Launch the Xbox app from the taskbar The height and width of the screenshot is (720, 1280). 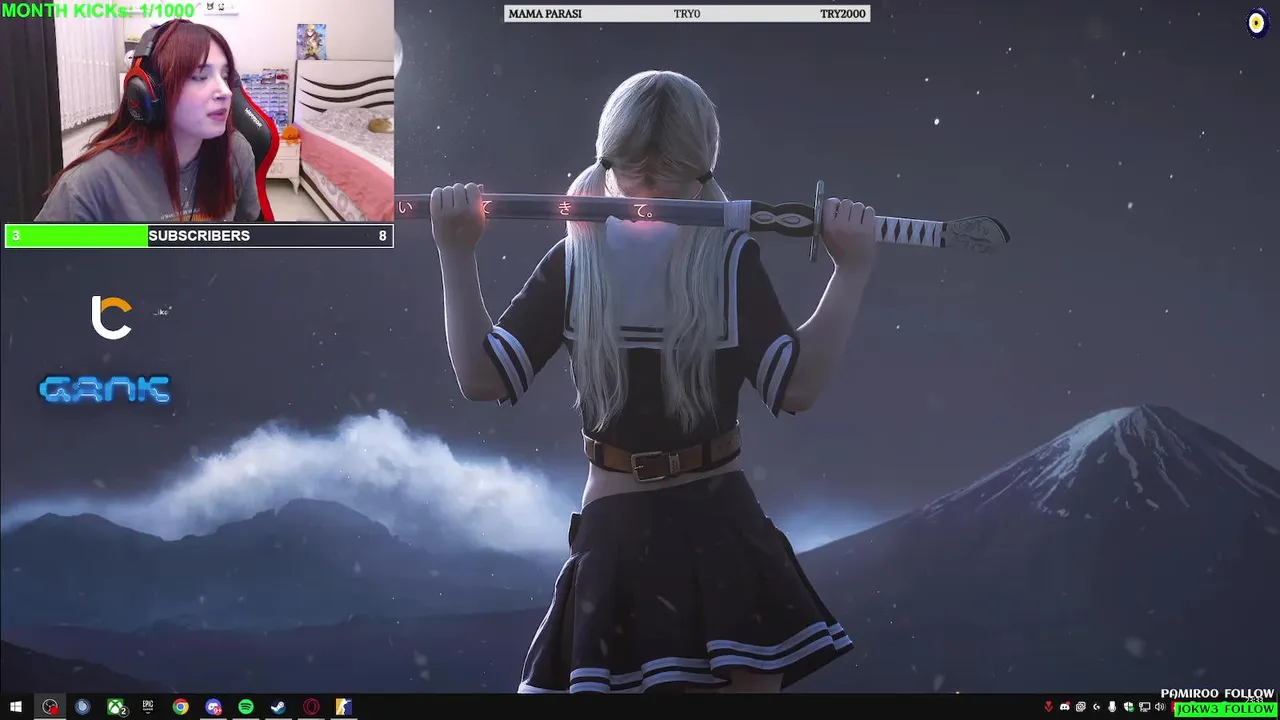116,707
